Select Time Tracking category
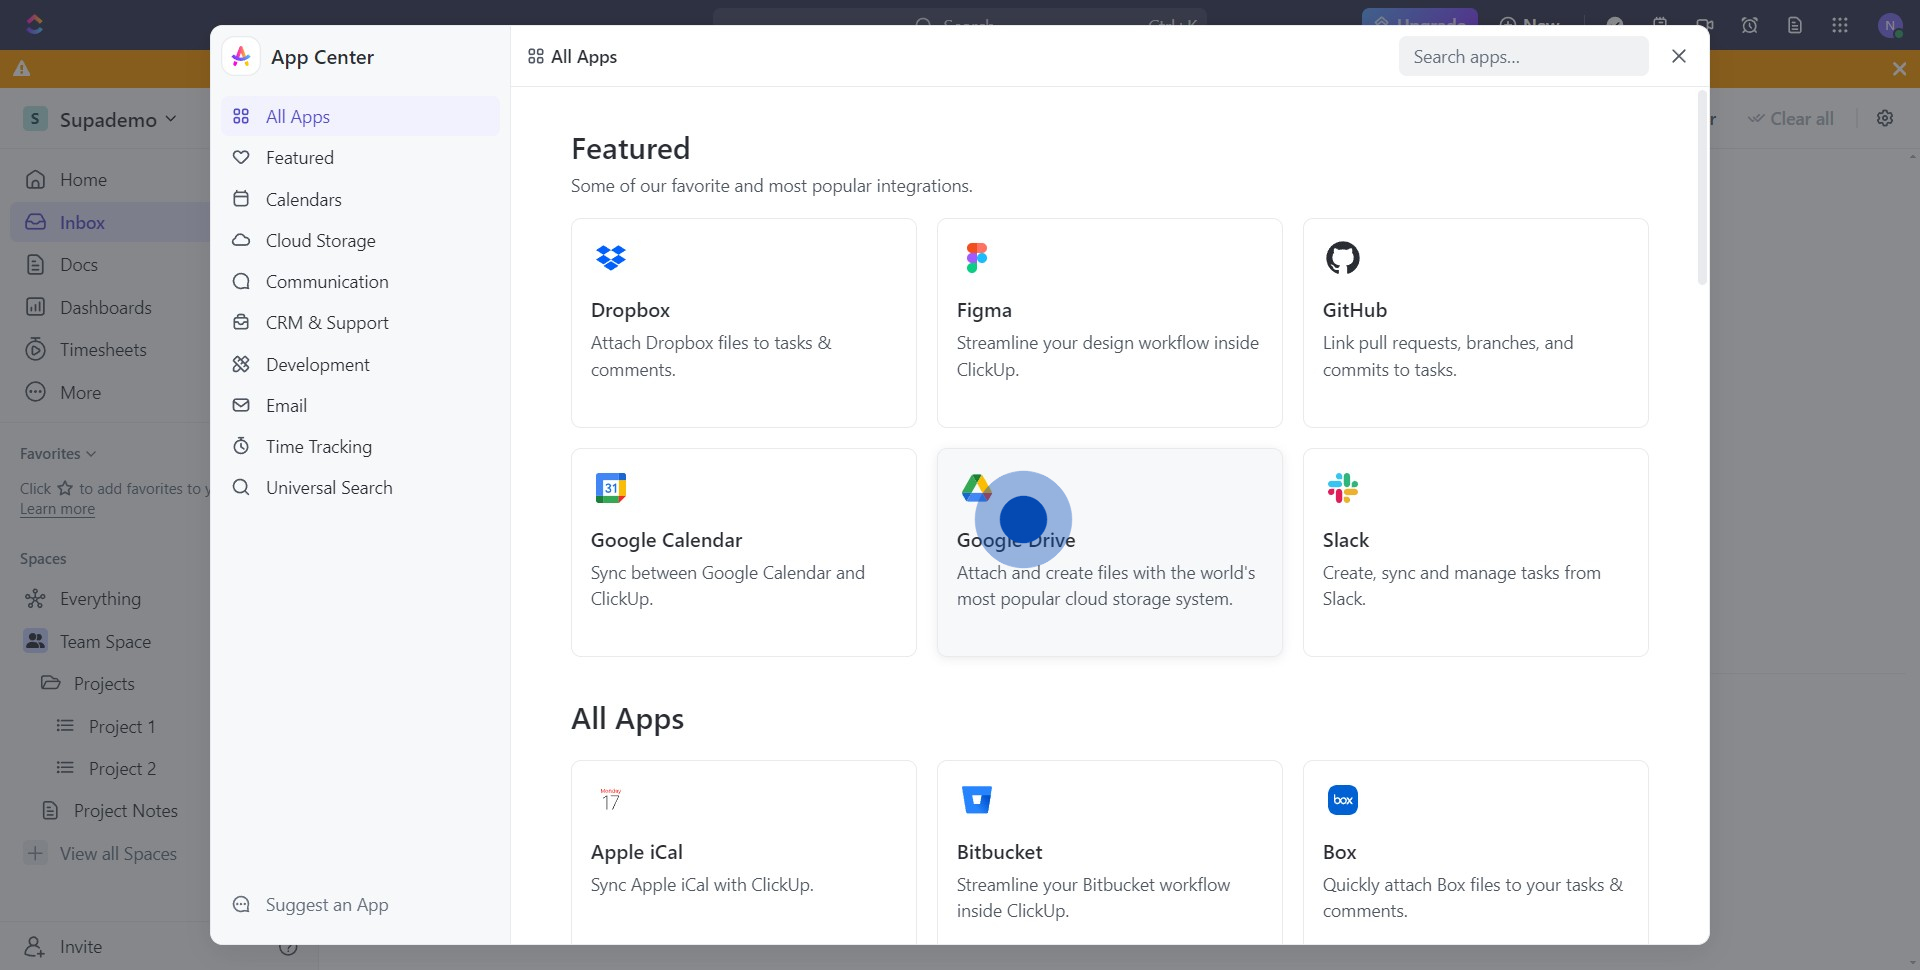1920x970 pixels. pos(360,446)
